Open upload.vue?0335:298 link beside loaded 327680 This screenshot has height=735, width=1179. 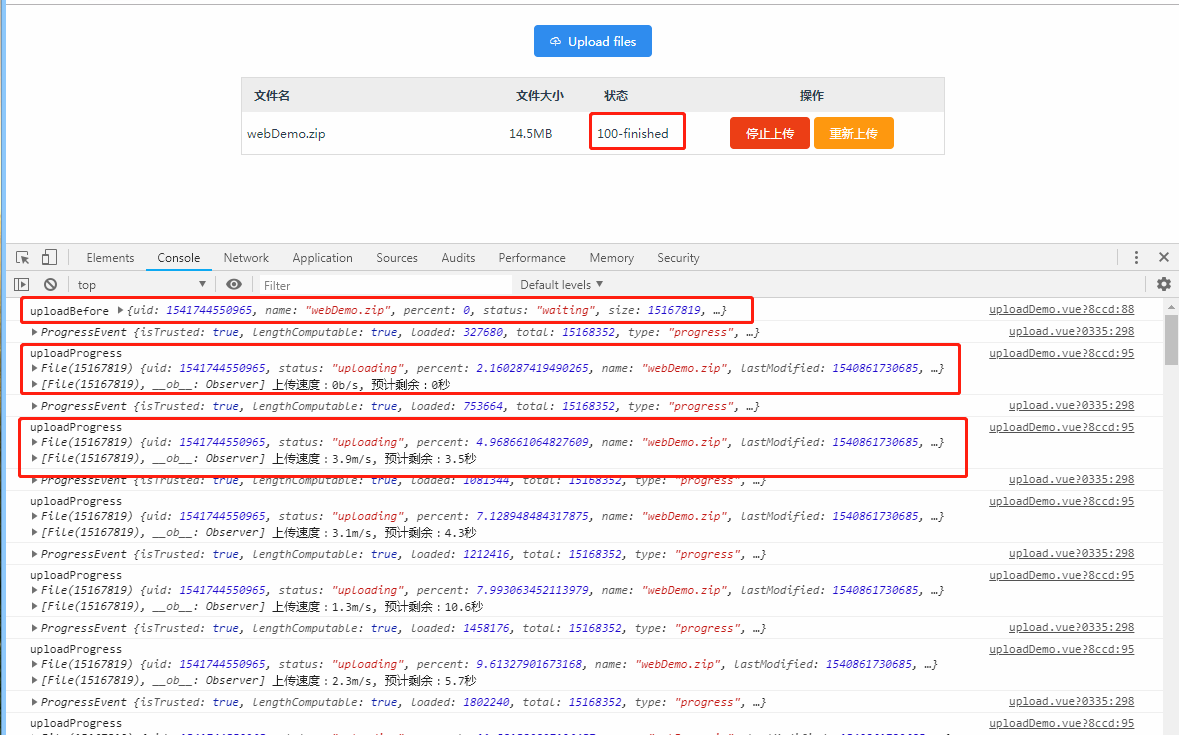click(x=1071, y=331)
